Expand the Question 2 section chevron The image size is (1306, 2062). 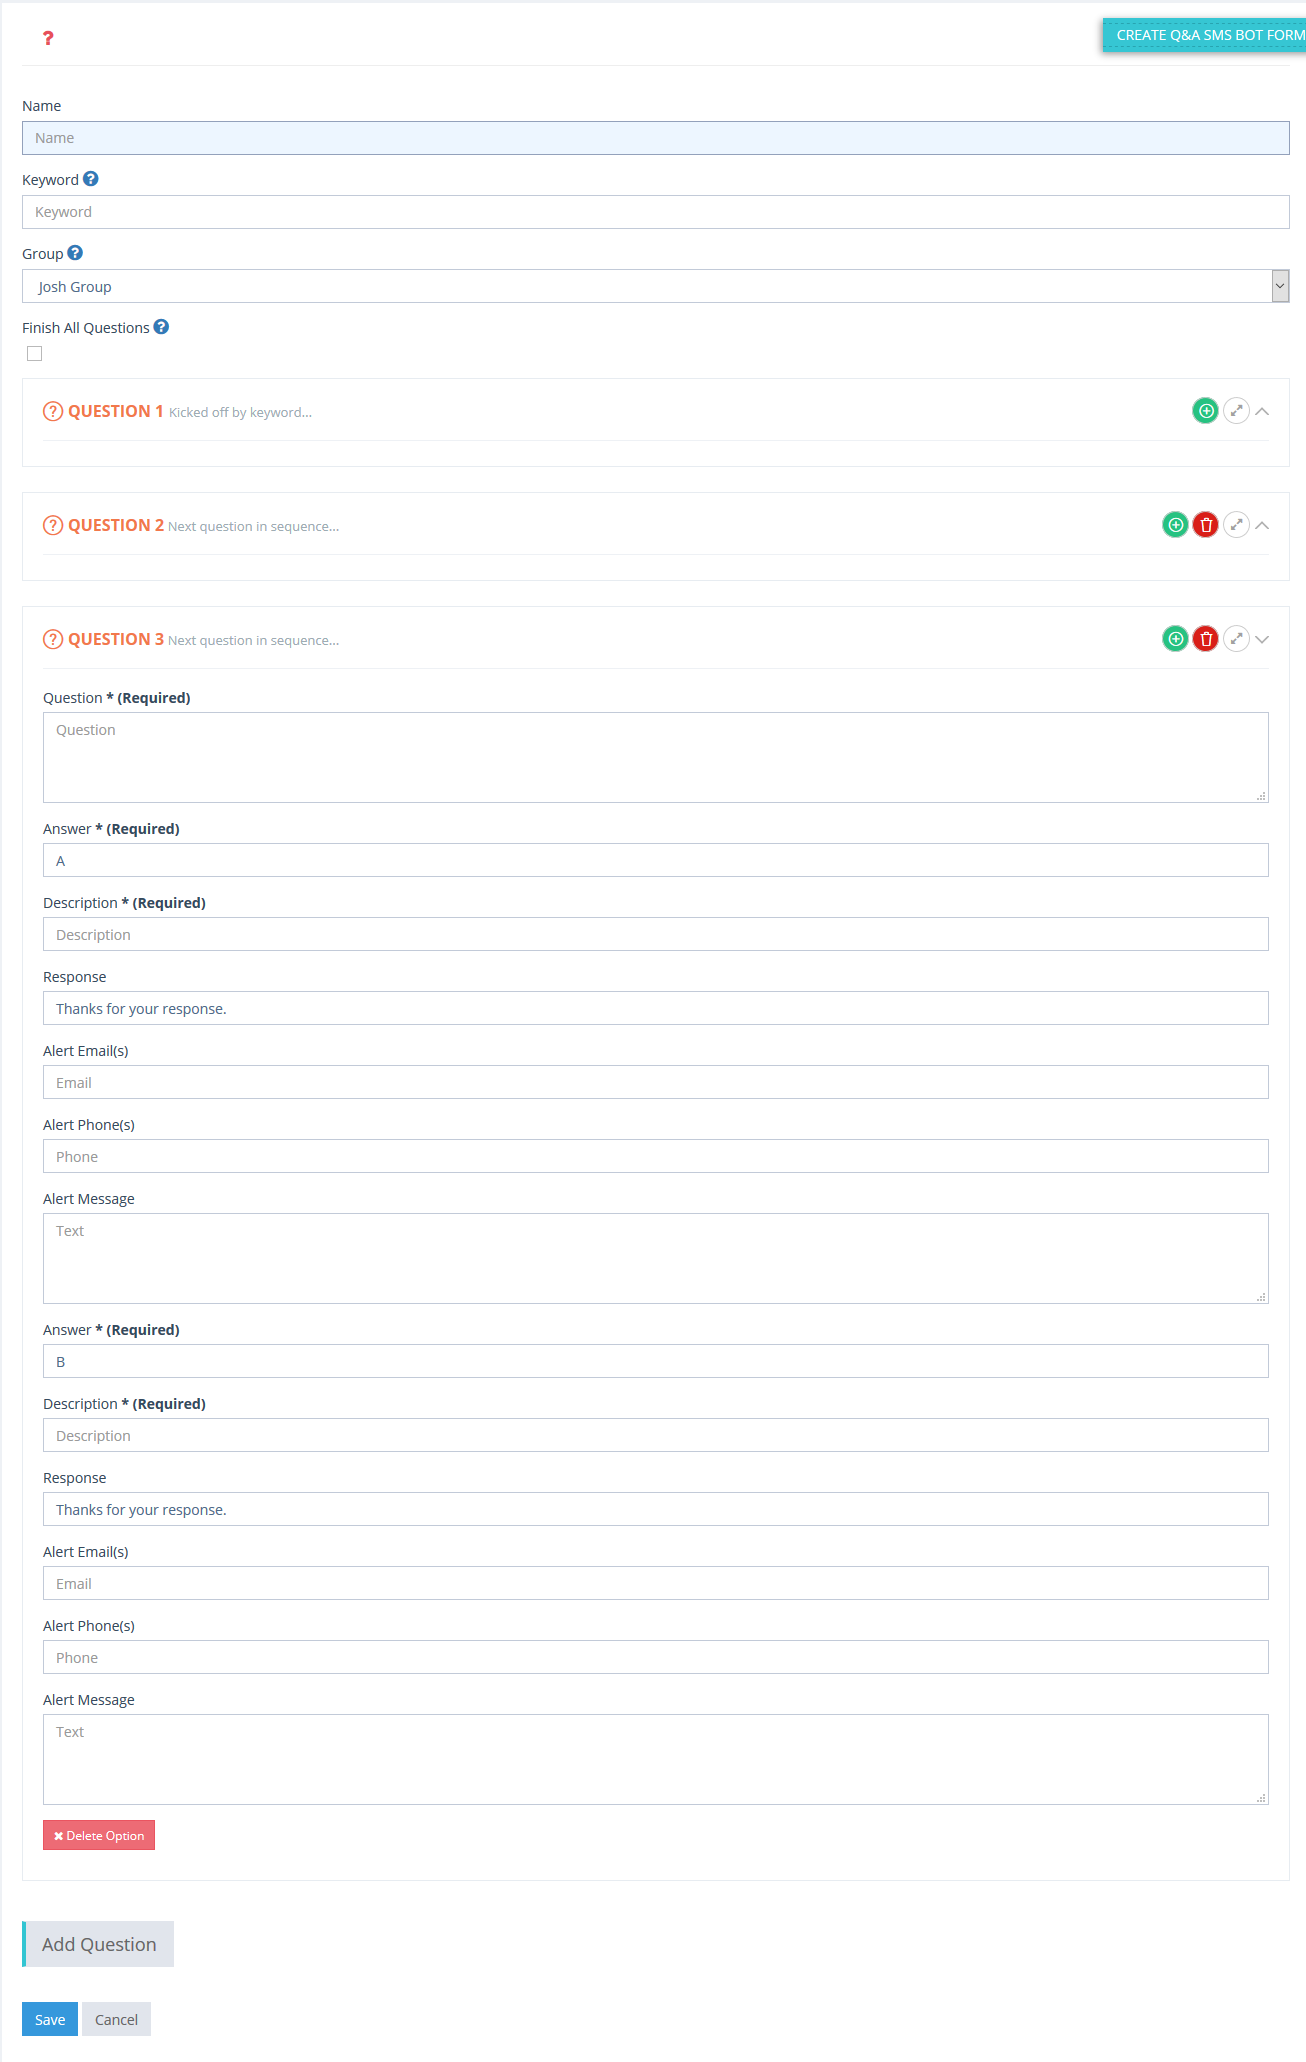(1262, 525)
